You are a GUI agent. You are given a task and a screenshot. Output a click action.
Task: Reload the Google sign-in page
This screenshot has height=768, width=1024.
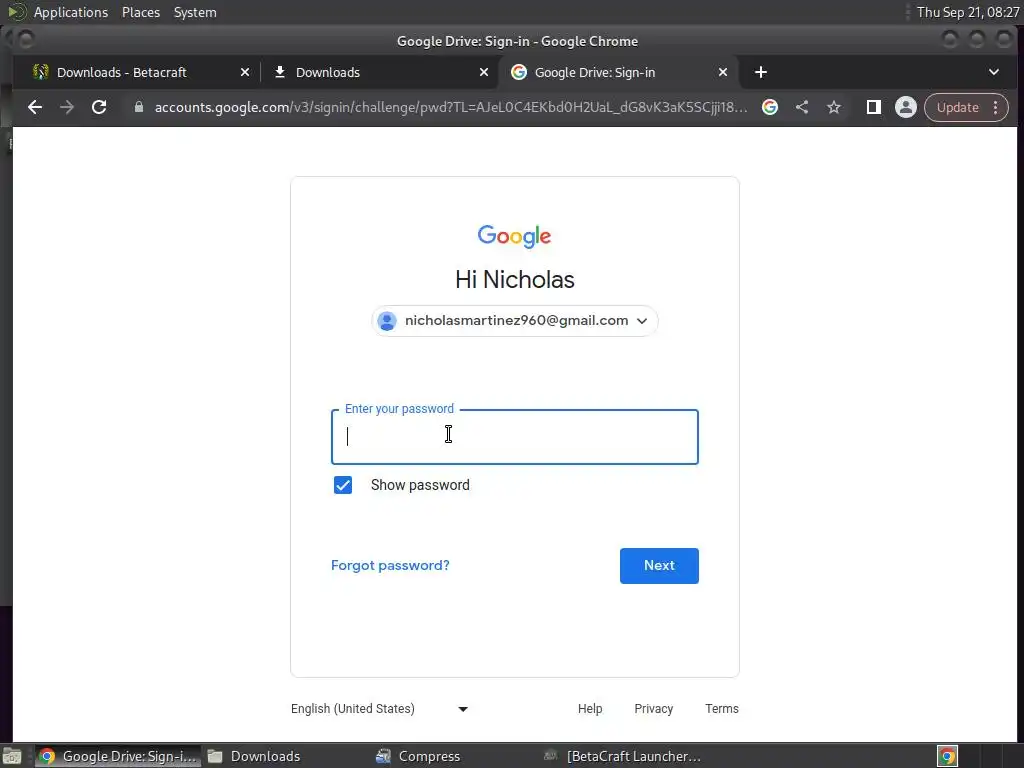click(99, 107)
